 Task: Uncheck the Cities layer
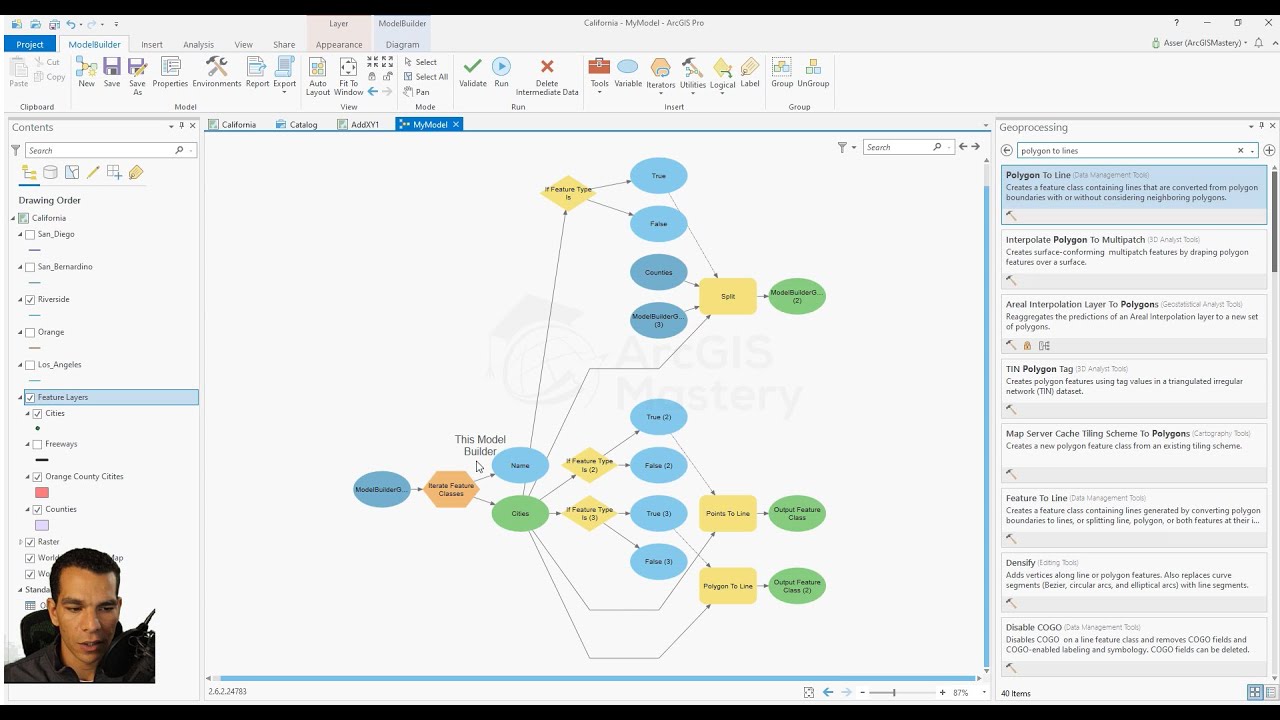38,413
